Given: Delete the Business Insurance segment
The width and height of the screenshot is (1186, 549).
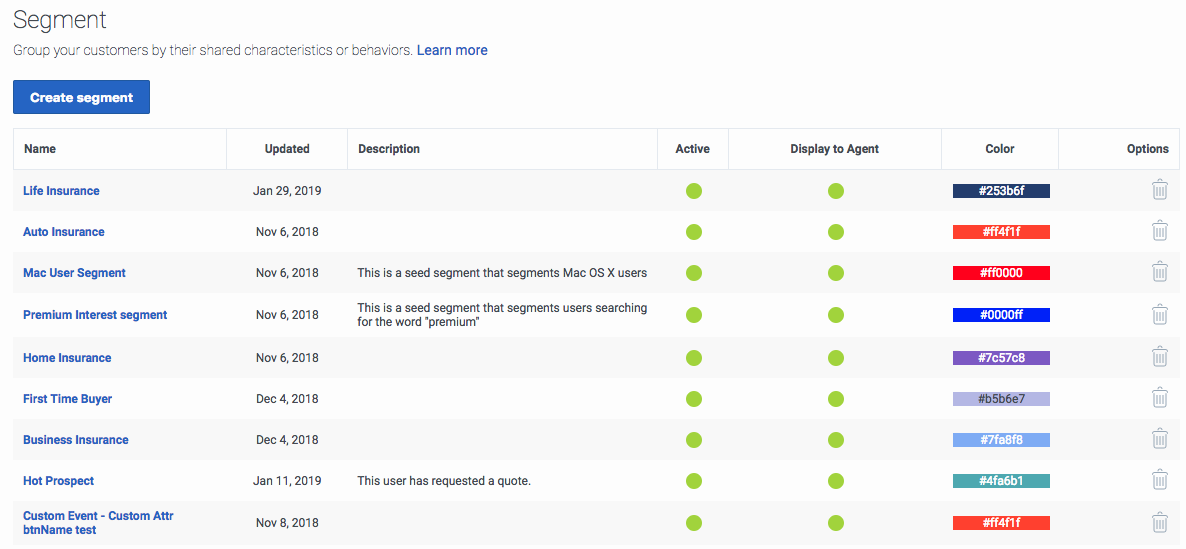Looking at the screenshot, I should 1160,439.
